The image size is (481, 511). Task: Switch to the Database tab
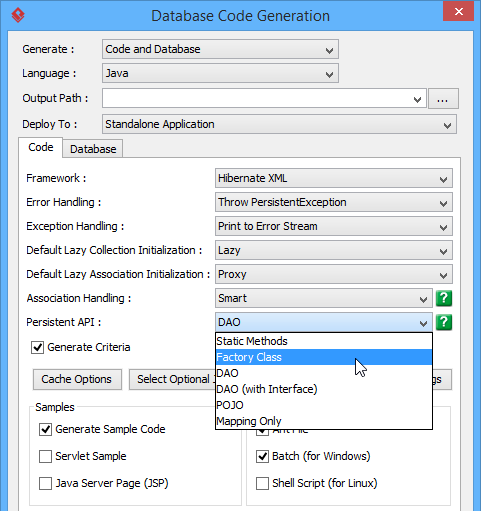(93, 149)
